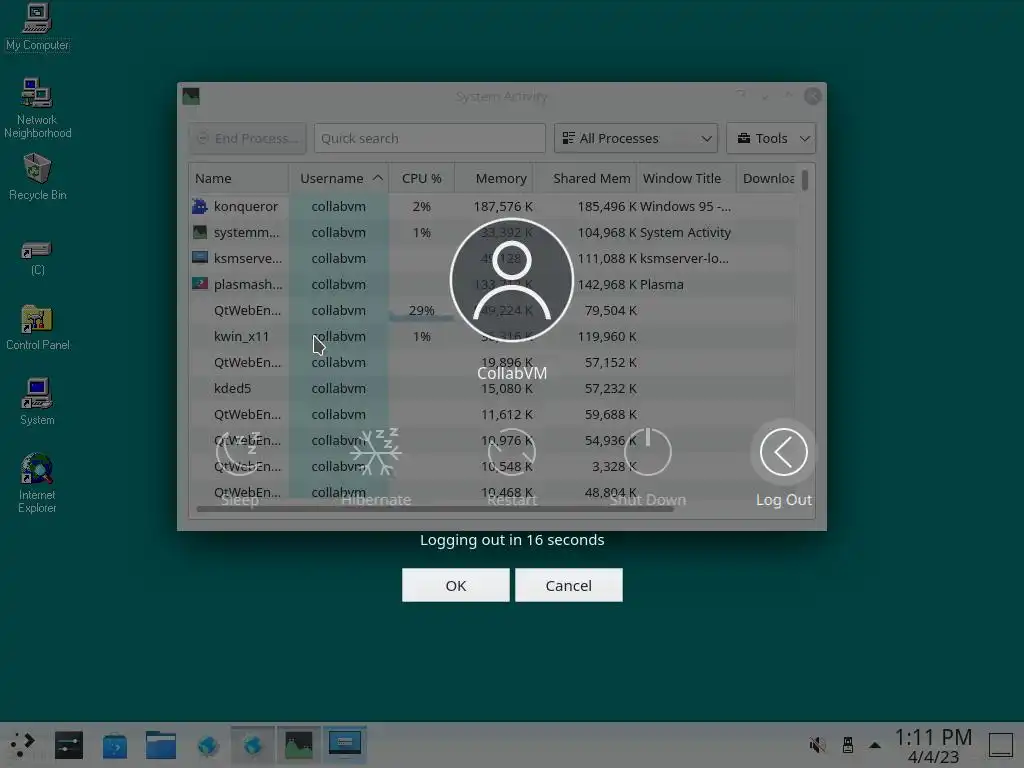Open Discover software center in taskbar
The height and width of the screenshot is (768, 1024).
coord(114,745)
